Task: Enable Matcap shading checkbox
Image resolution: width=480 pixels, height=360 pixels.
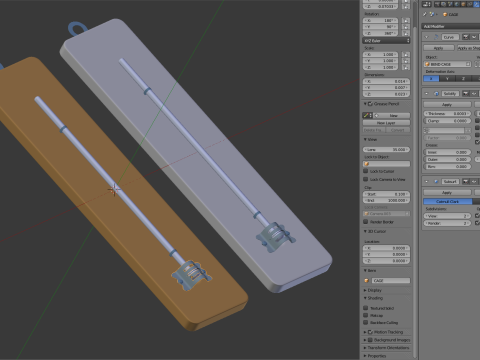Action: 366,315
